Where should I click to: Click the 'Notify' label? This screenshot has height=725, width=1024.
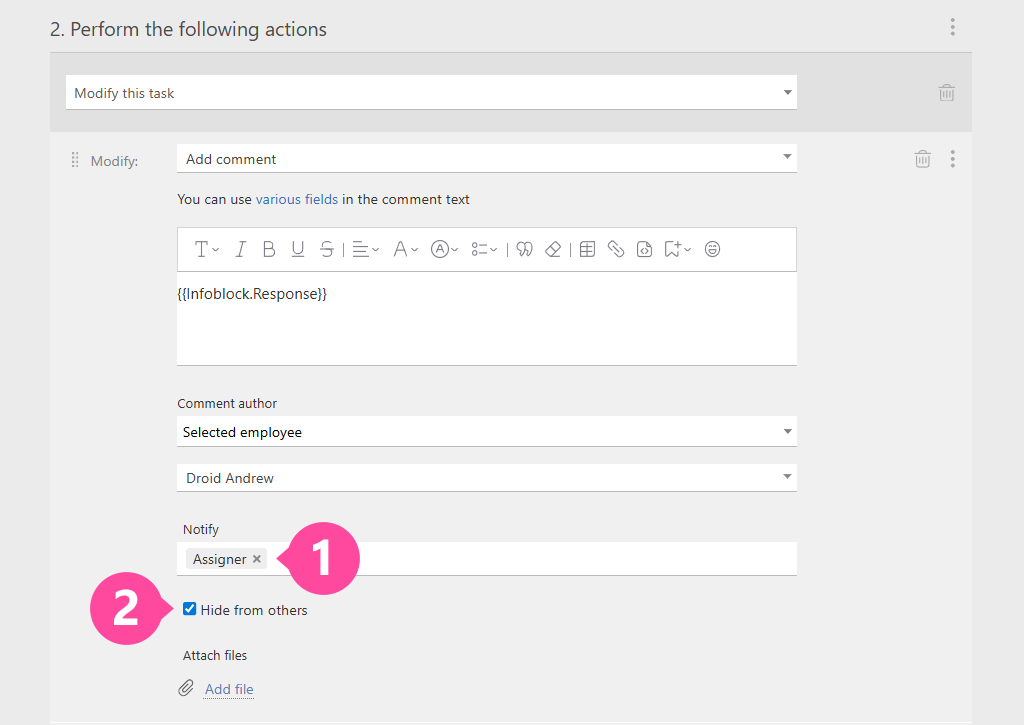pos(200,529)
